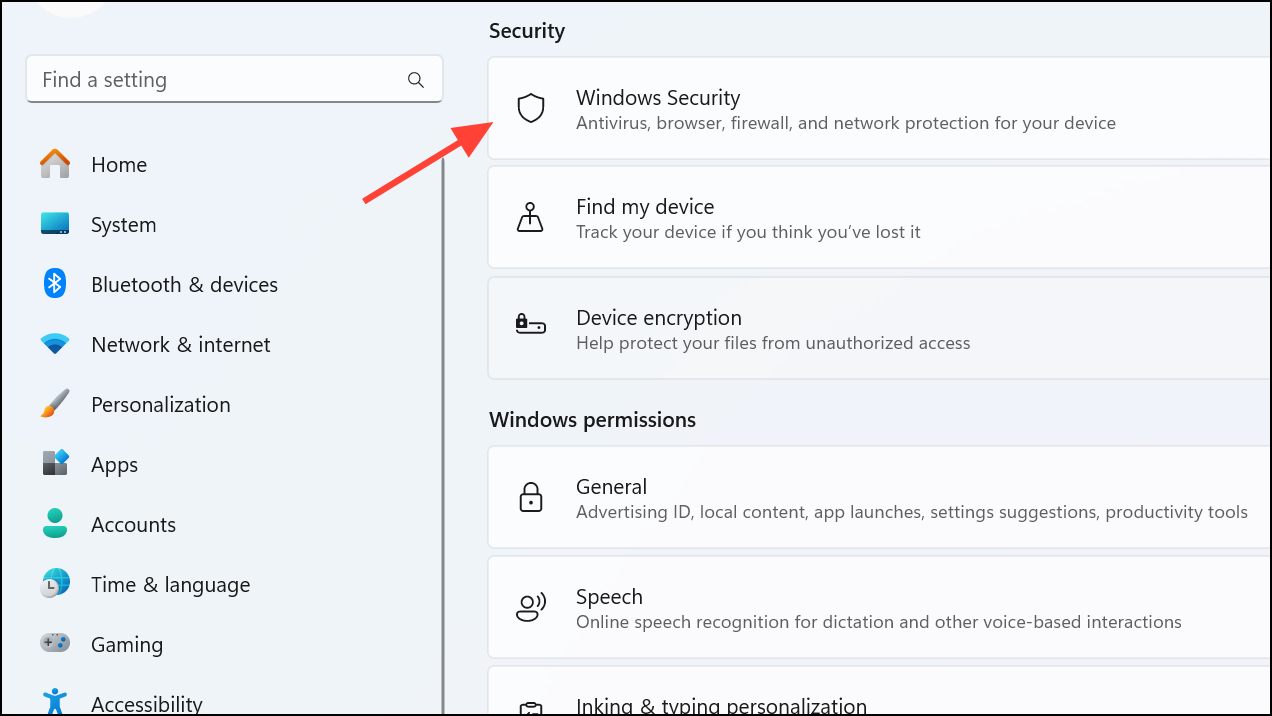Select Time & language label

pos(170,585)
